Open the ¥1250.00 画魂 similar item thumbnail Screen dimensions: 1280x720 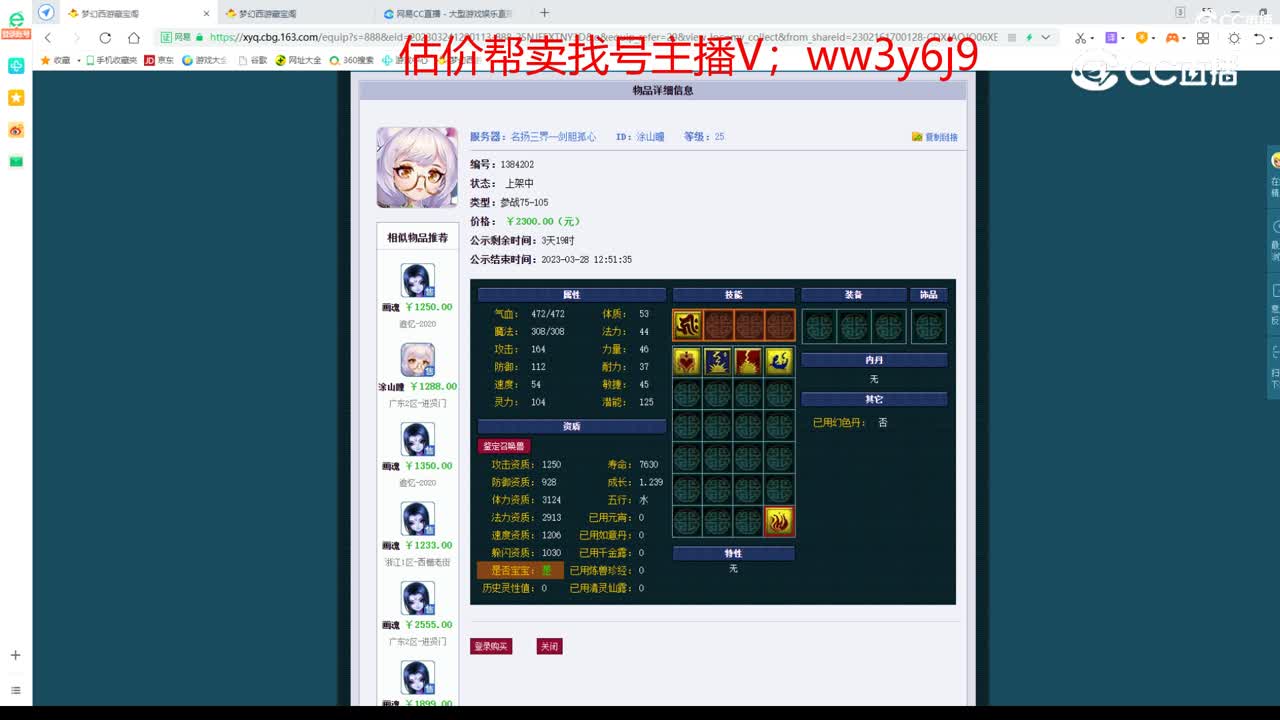point(417,280)
